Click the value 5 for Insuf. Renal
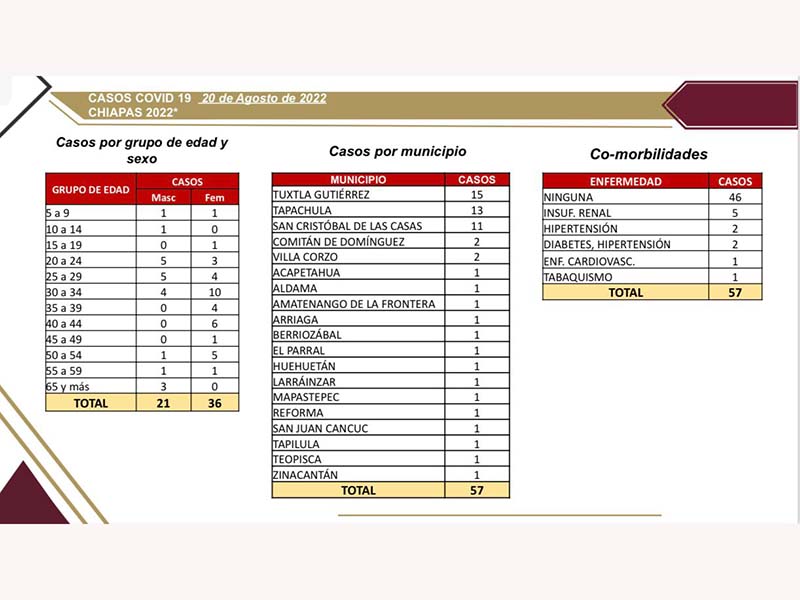The image size is (800, 600). 735,213
